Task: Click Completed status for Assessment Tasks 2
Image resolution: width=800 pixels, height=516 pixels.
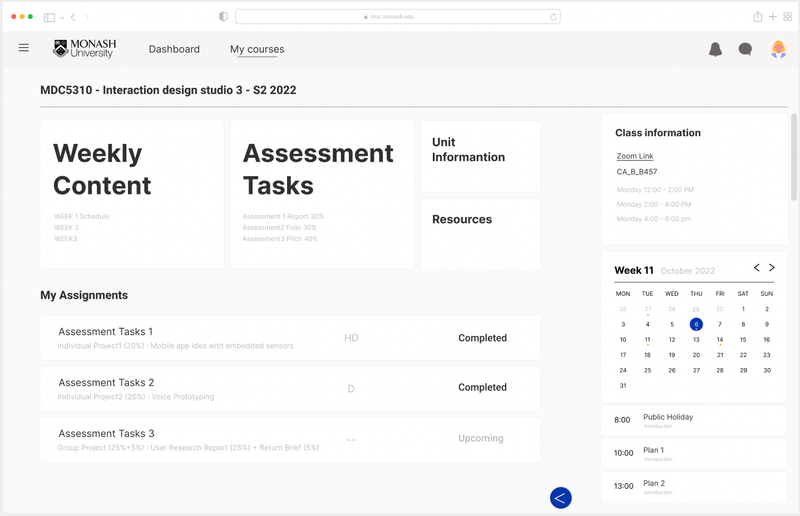Action: point(482,387)
